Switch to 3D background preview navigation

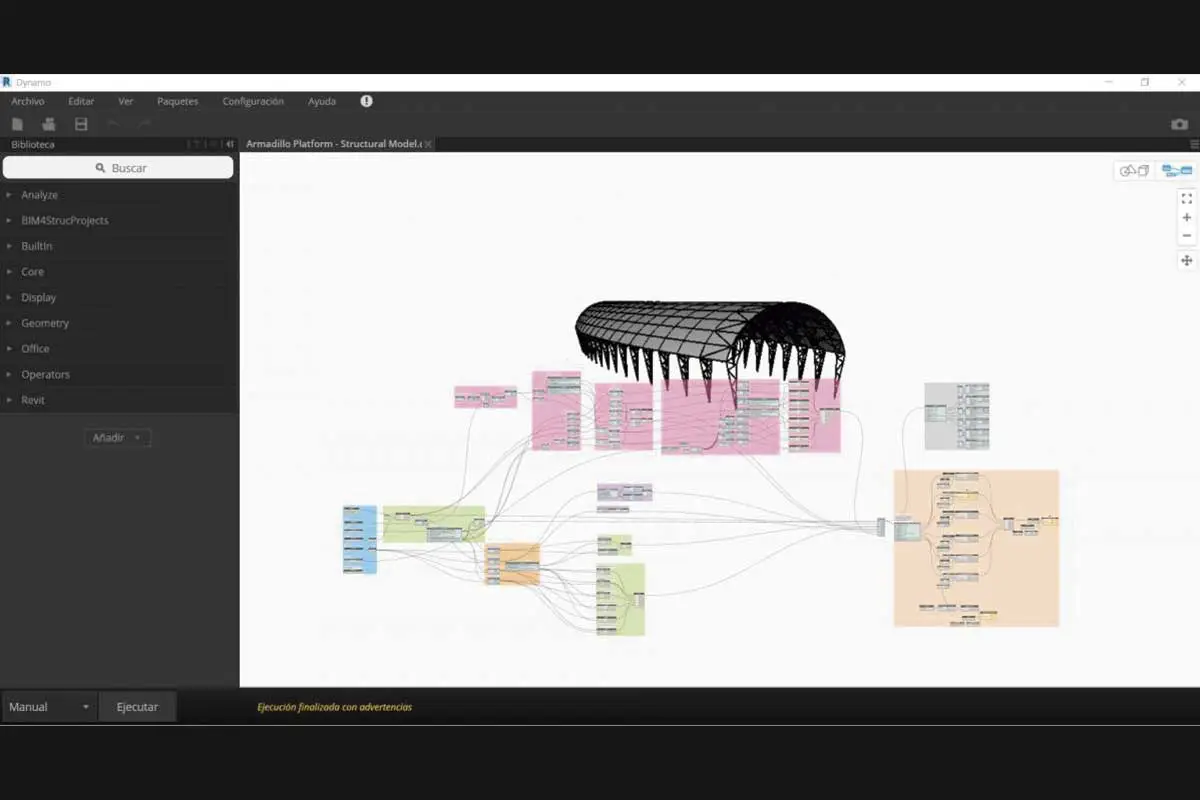click(x=1134, y=171)
